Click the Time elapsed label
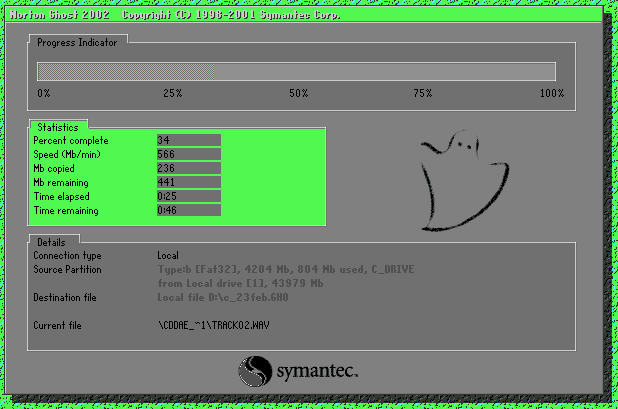Image resolution: width=618 pixels, height=409 pixels. 61,197
